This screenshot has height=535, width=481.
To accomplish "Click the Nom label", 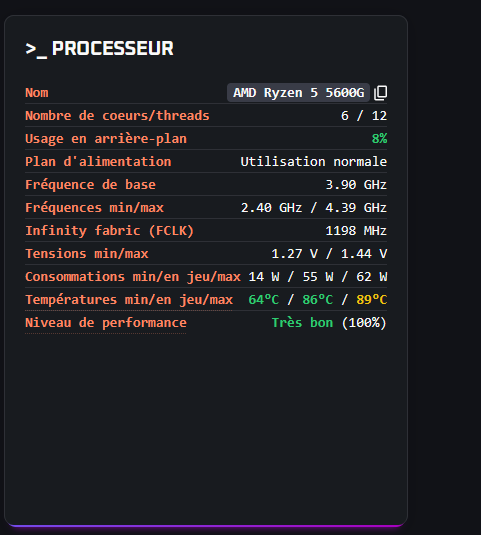I will click(37, 93).
